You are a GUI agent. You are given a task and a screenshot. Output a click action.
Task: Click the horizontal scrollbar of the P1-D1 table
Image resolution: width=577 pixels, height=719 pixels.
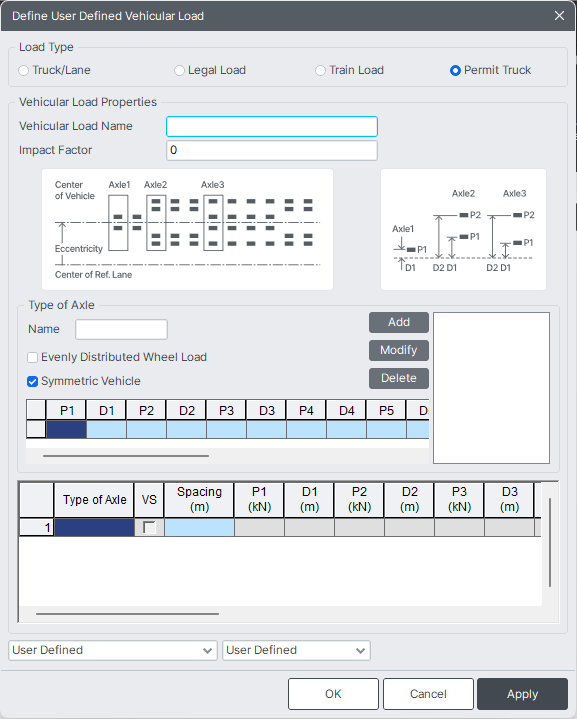[x=126, y=456]
